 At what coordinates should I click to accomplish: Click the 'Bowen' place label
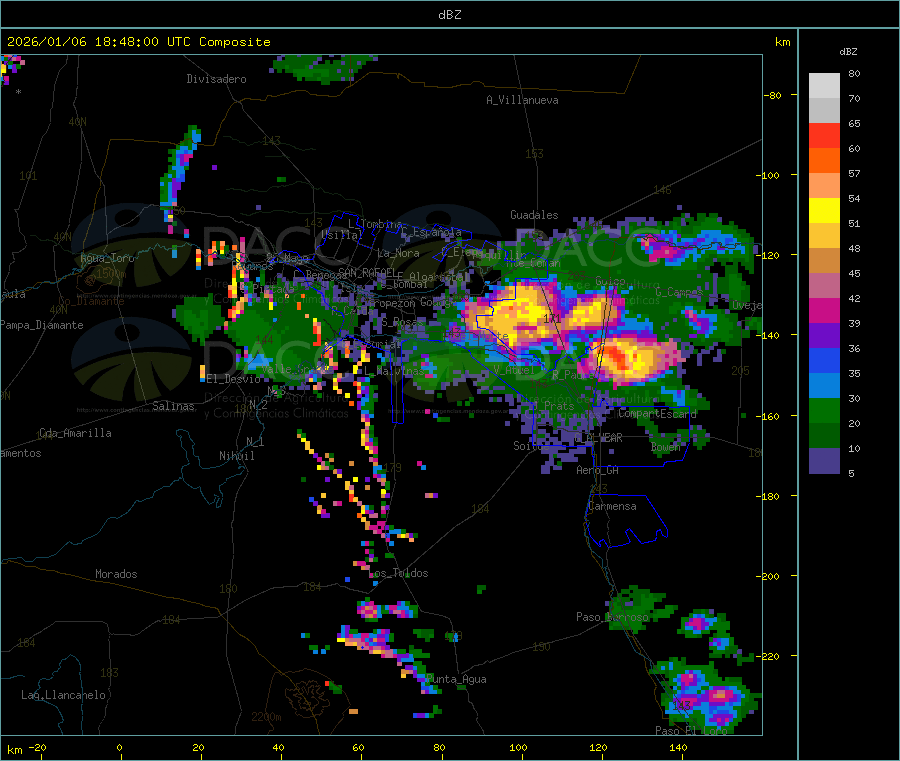[x=665, y=446]
